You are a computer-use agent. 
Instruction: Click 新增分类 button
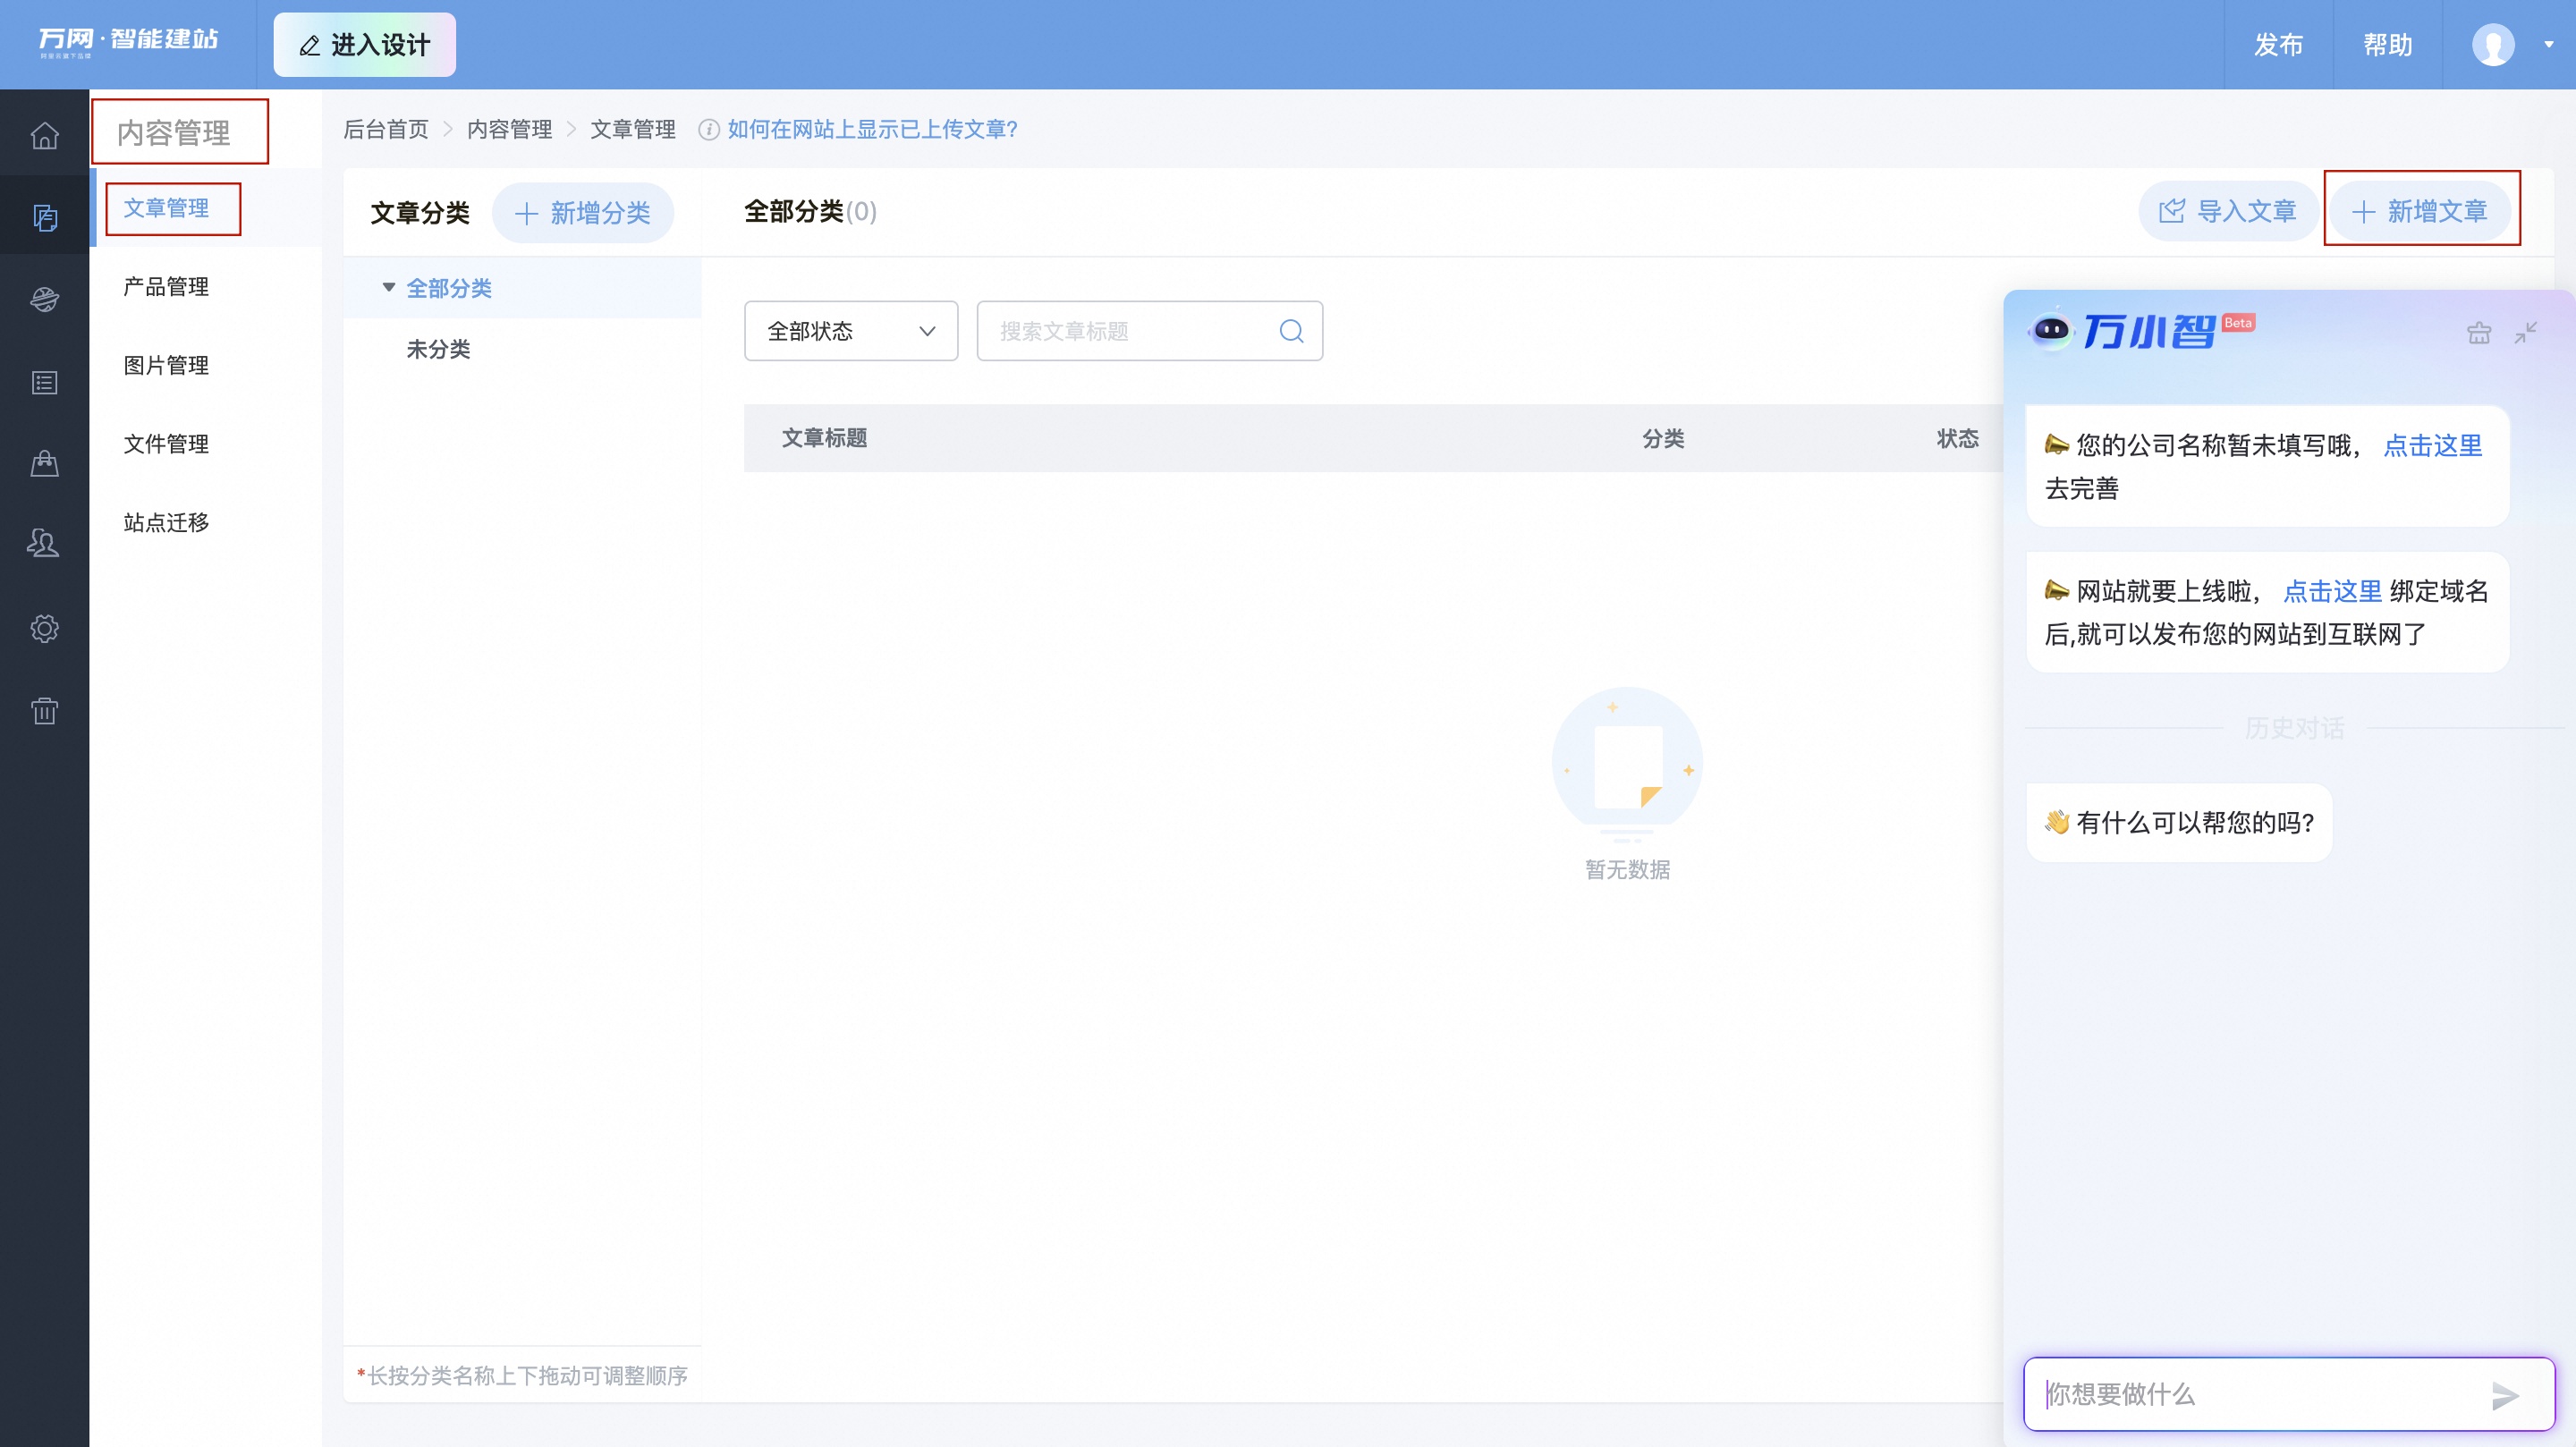(x=582, y=213)
